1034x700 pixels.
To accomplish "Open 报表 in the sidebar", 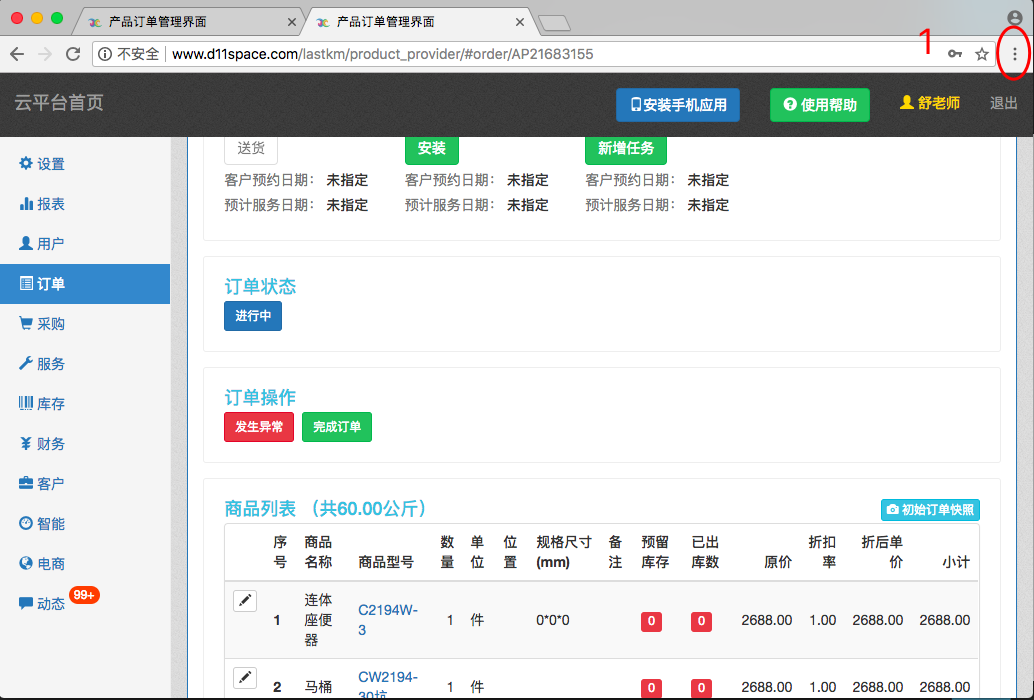I will pos(42,204).
